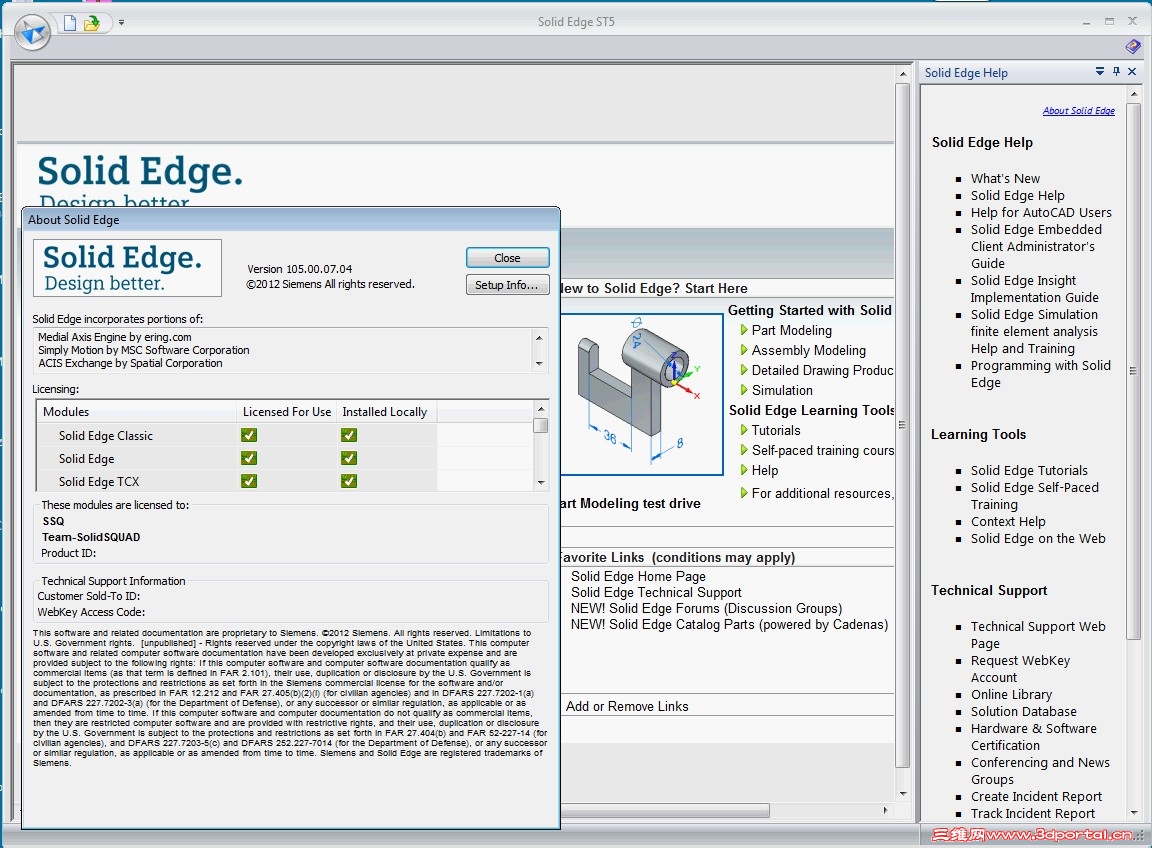Click the Installed Locally column header

[x=386, y=412]
